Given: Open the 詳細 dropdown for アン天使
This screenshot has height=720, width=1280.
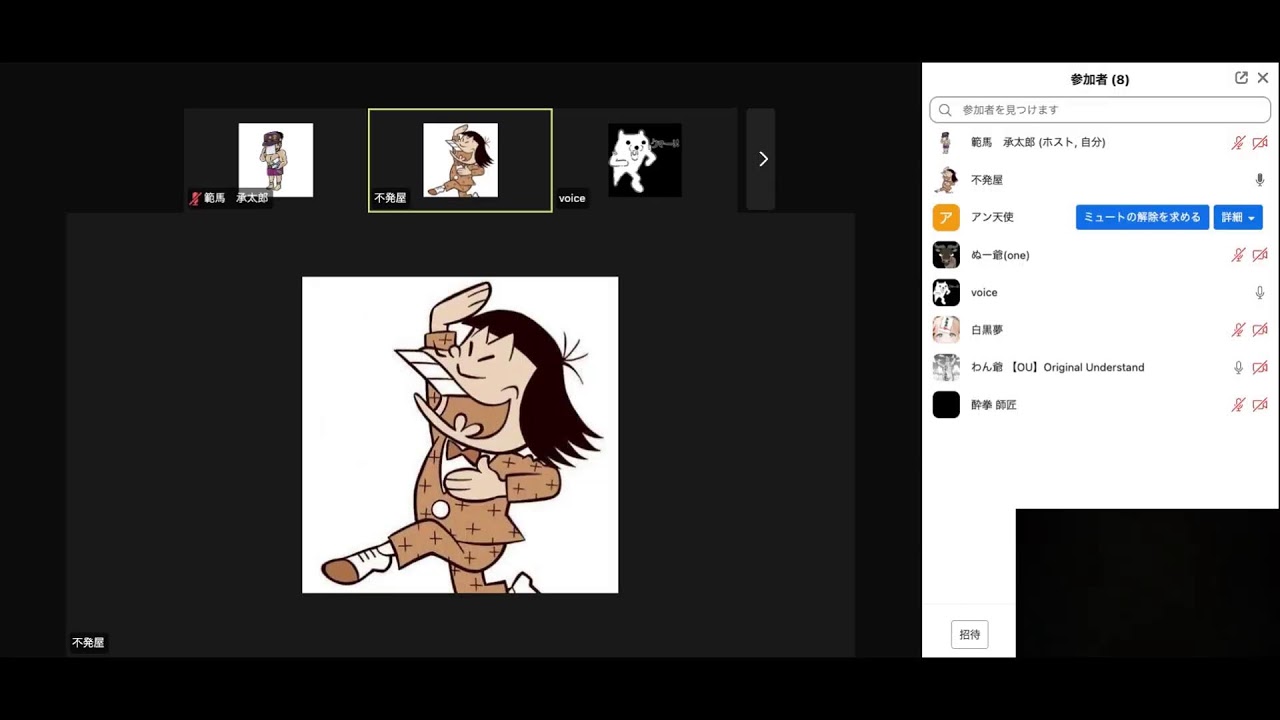Looking at the screenshot, I should 1238,217.
